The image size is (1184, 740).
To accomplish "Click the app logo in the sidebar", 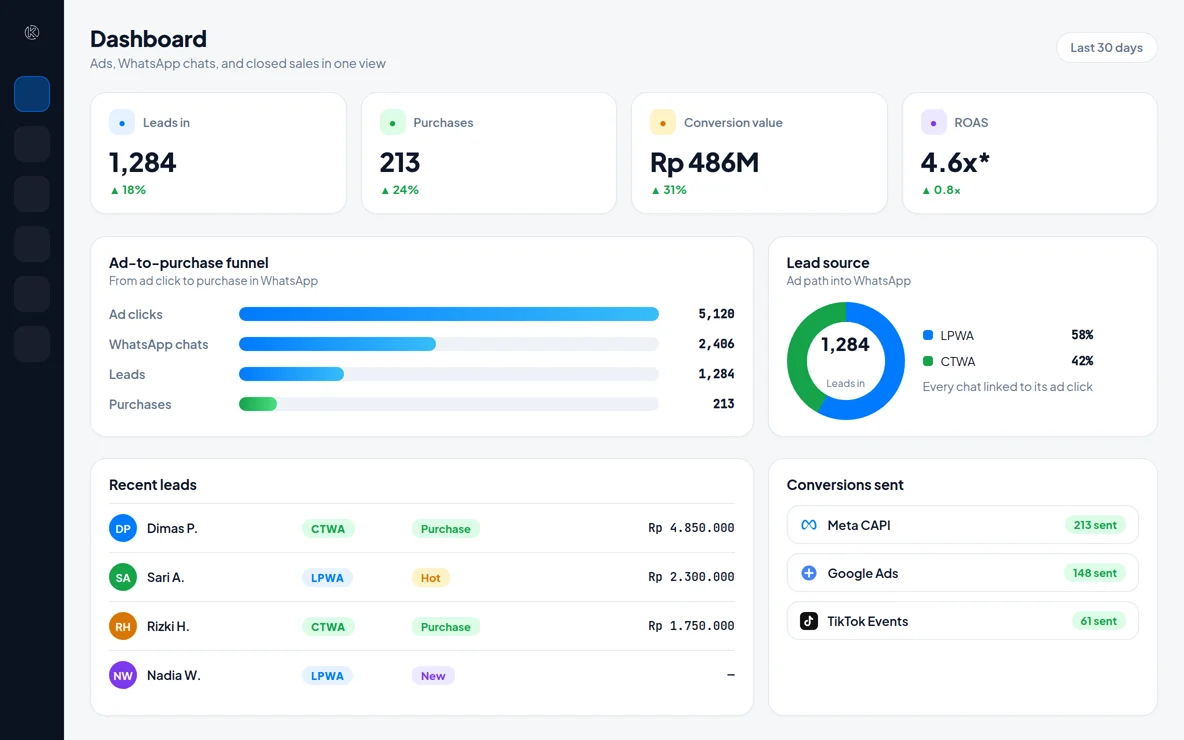I will pyautogui.click(x=32, y=32).
